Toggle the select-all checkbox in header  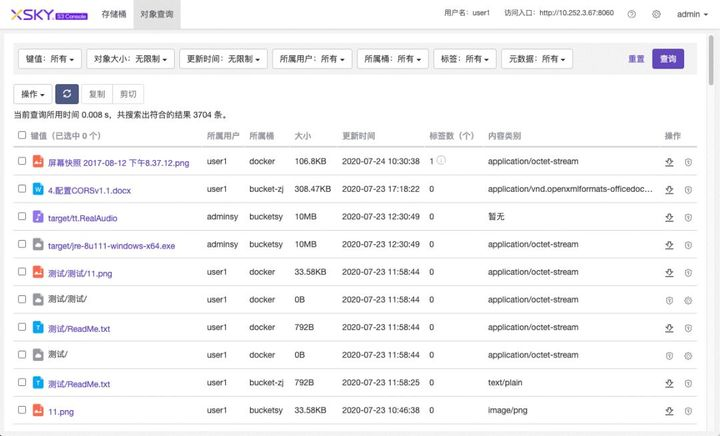click(22, 135)
